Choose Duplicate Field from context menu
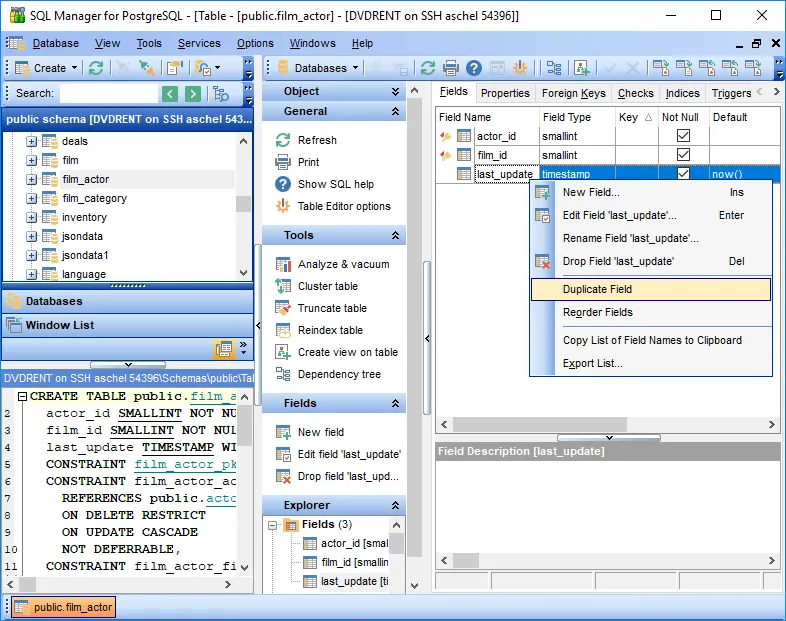 (651, 289)
